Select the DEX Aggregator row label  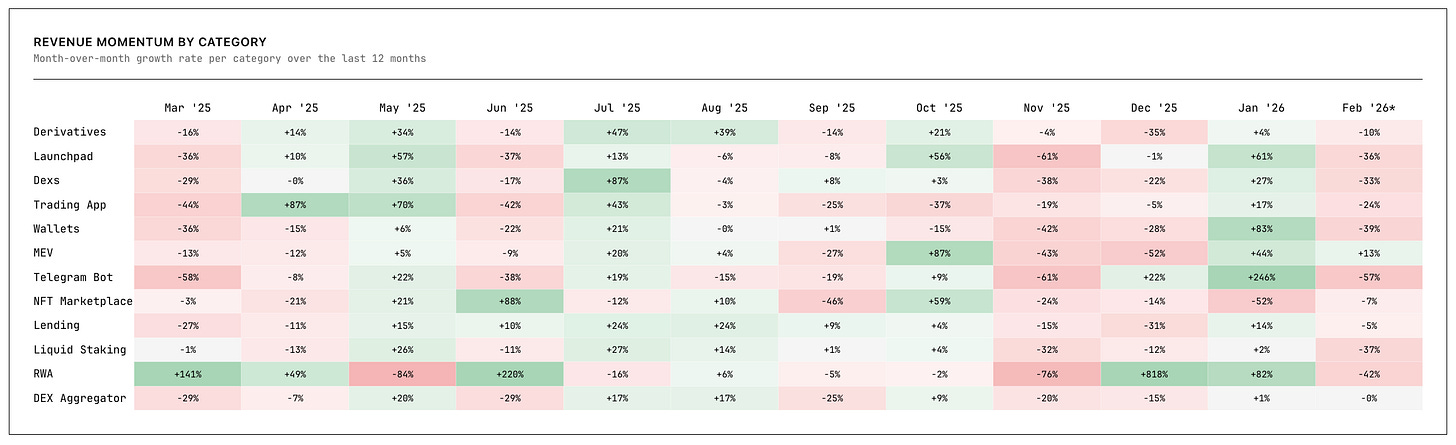80,398
